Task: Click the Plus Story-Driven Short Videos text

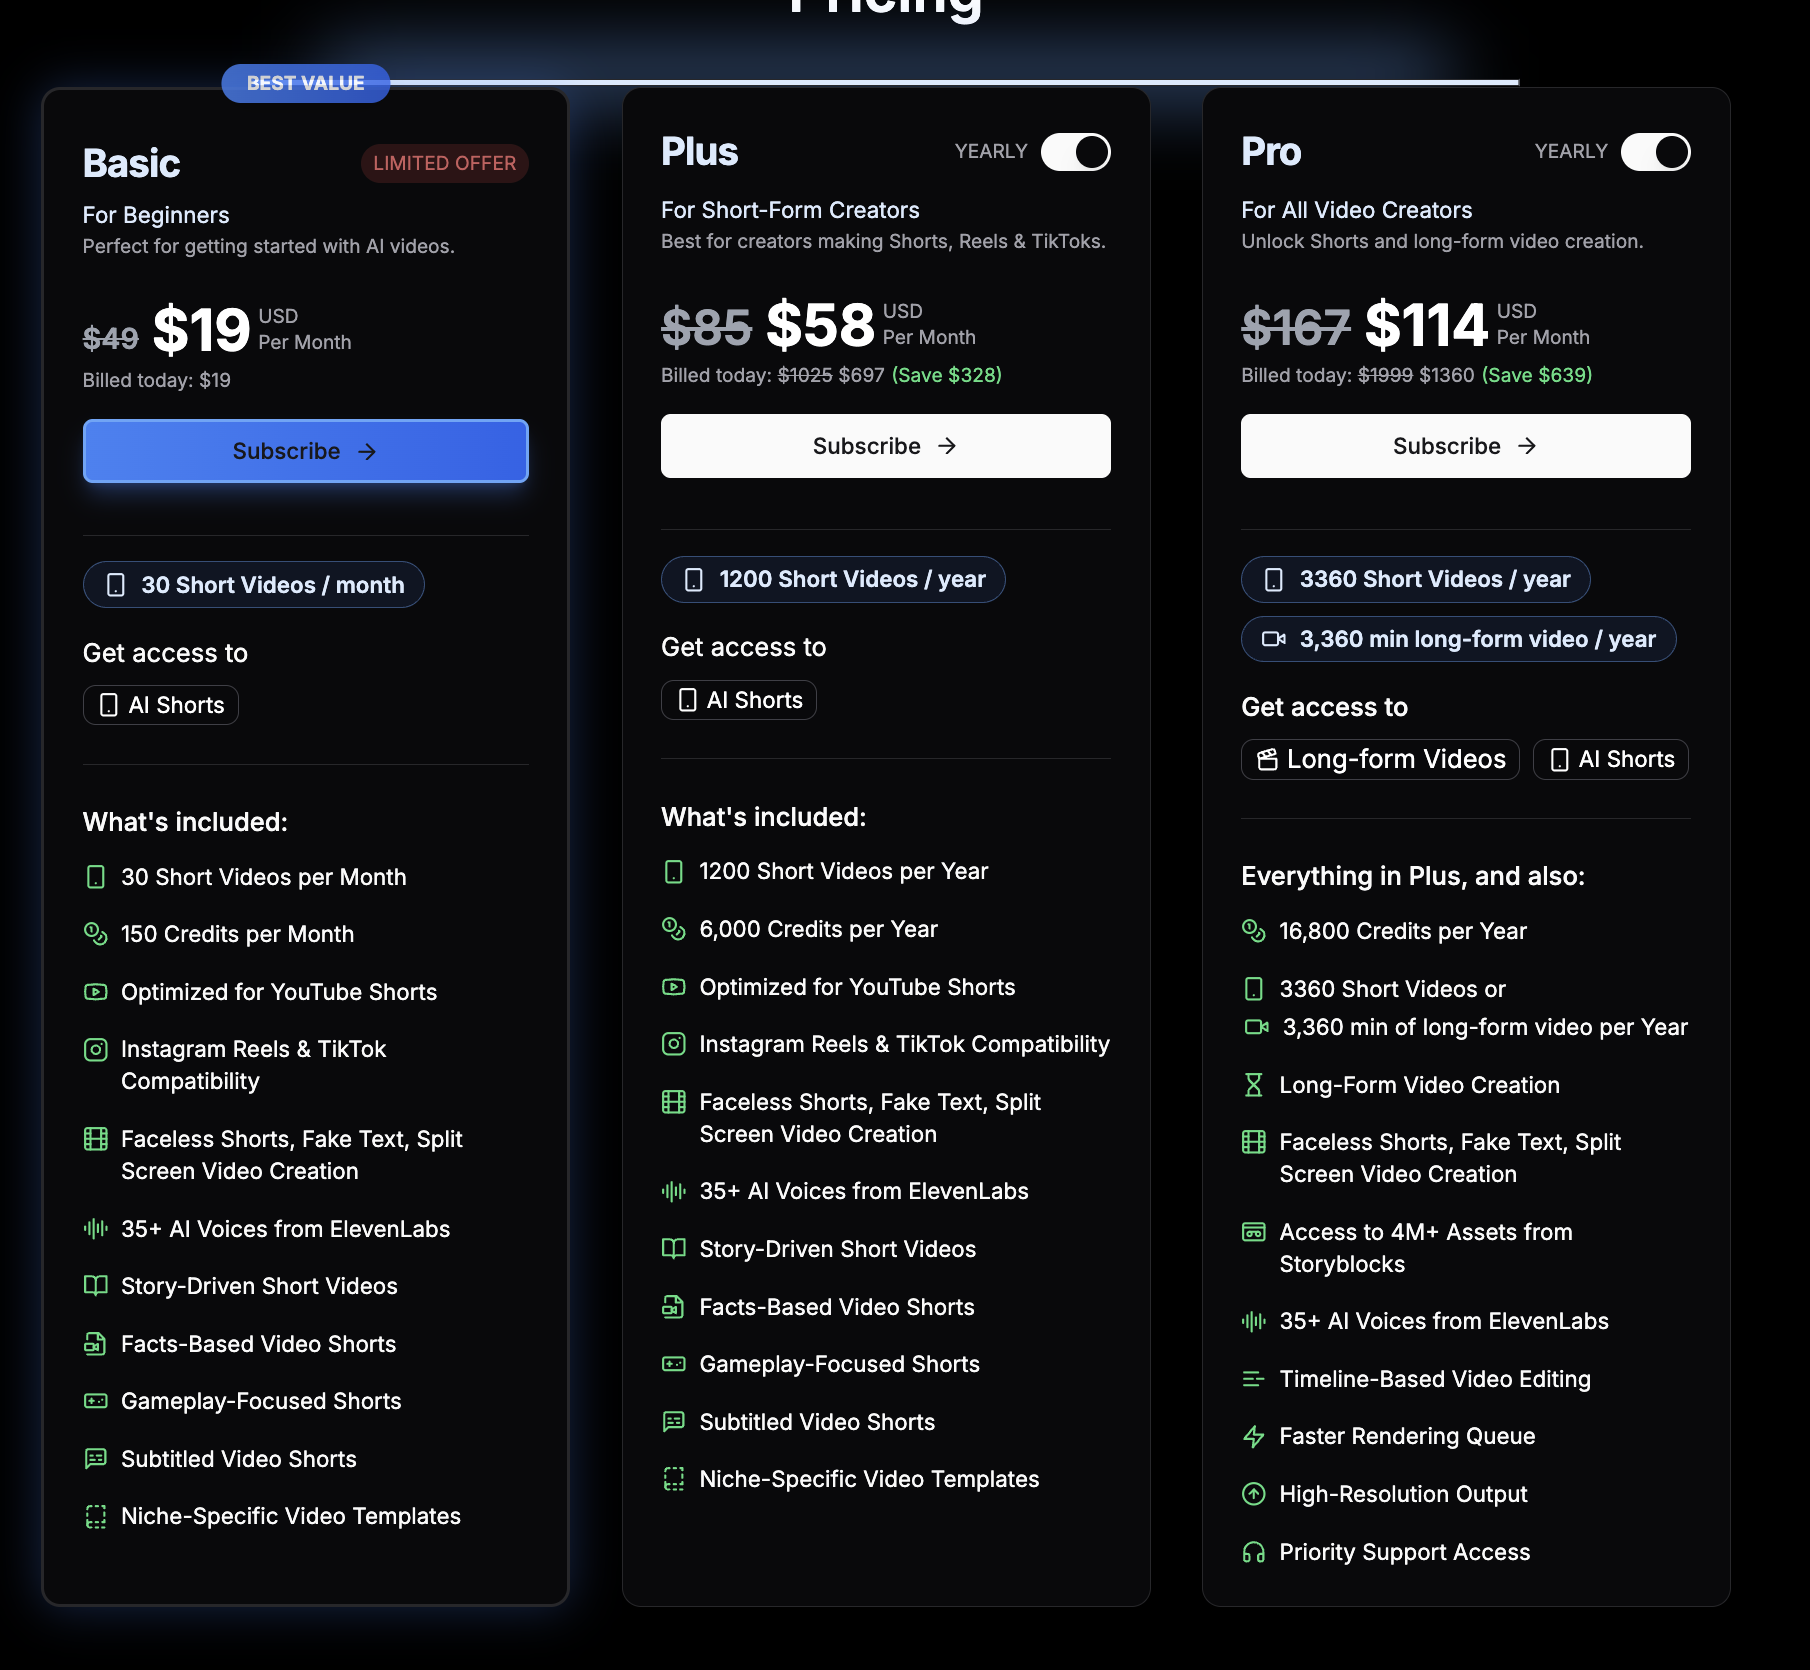Action: pyautogui.click(x=838, y=1249)
